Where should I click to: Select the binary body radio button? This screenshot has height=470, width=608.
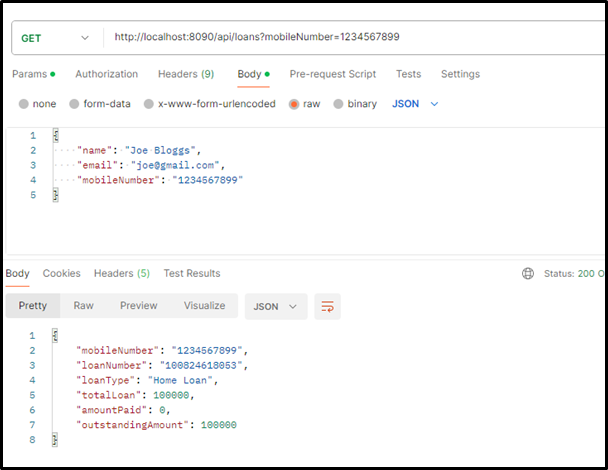coord(338,104)
